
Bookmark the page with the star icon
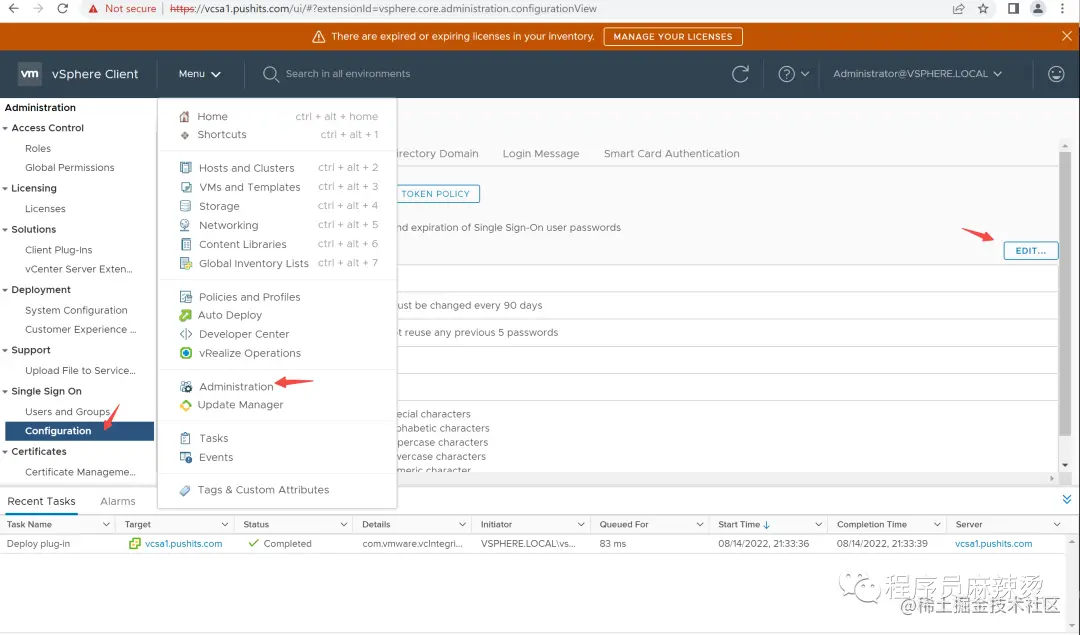click(983, 9)
